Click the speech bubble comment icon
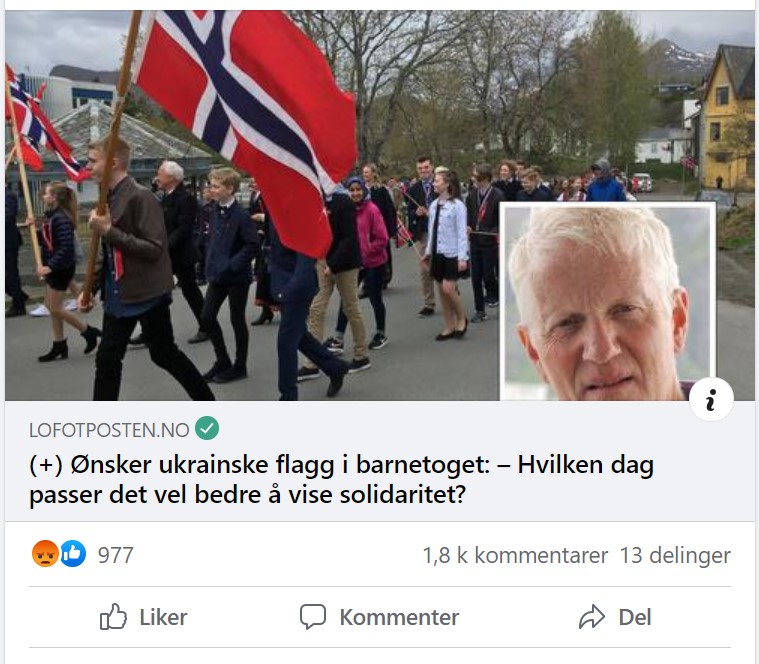Screen dimensions: 759x664 [x=313, y=617]
